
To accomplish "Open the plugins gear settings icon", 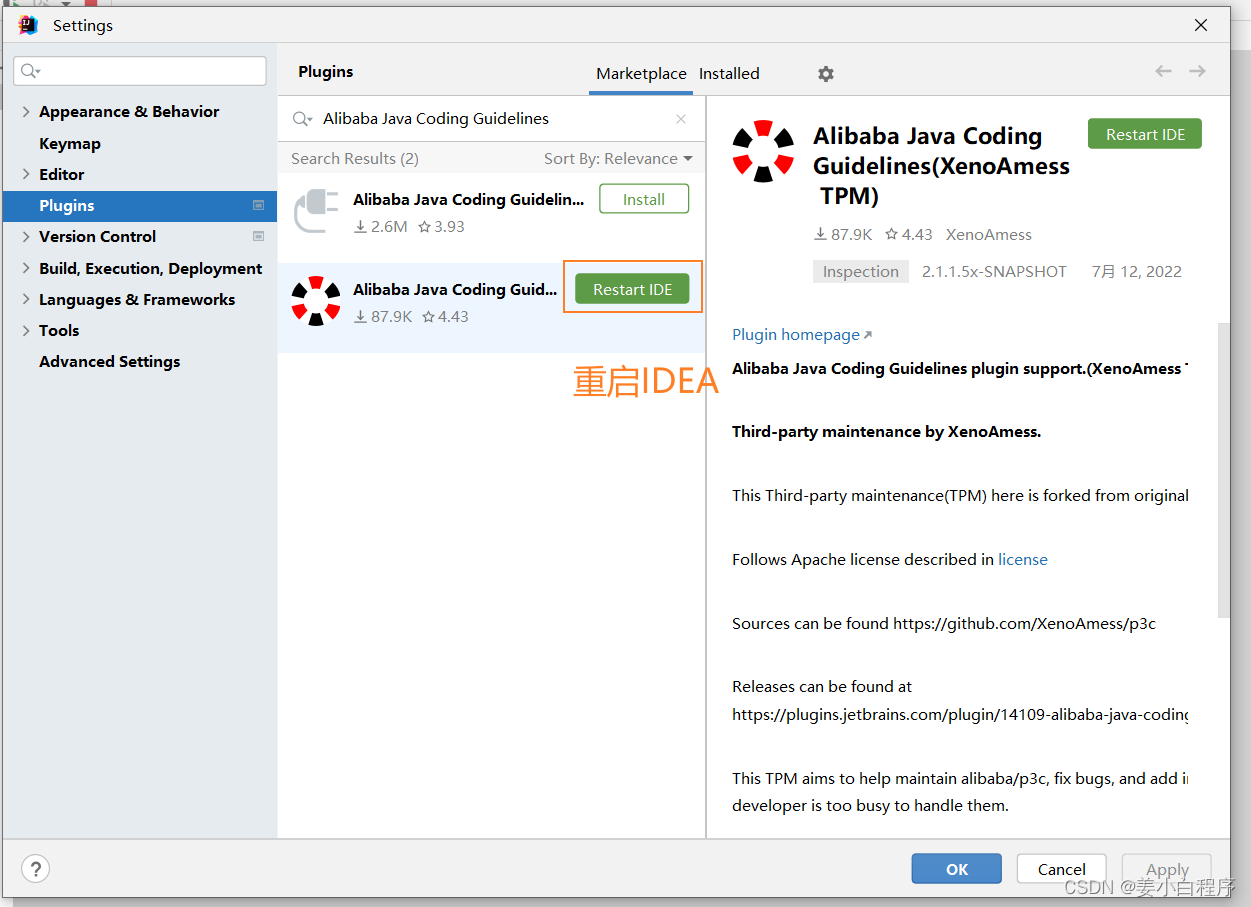I will 825,73.
